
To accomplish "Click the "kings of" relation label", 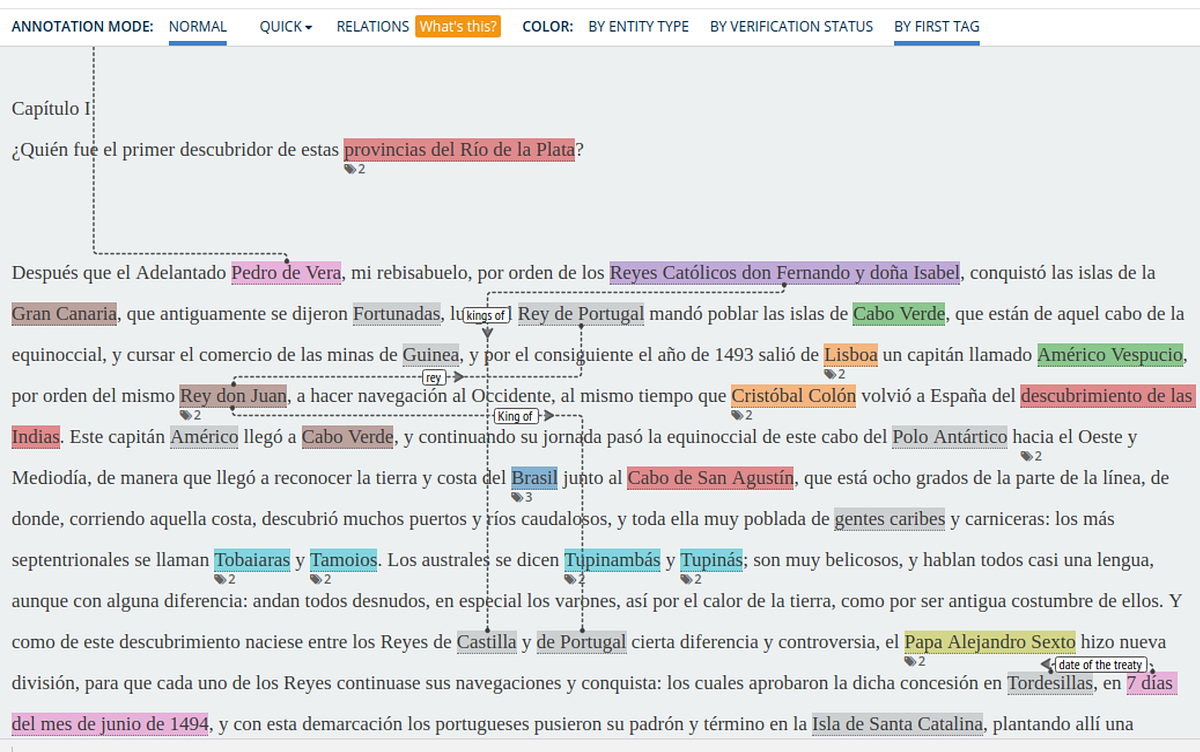I will point(484,313).
